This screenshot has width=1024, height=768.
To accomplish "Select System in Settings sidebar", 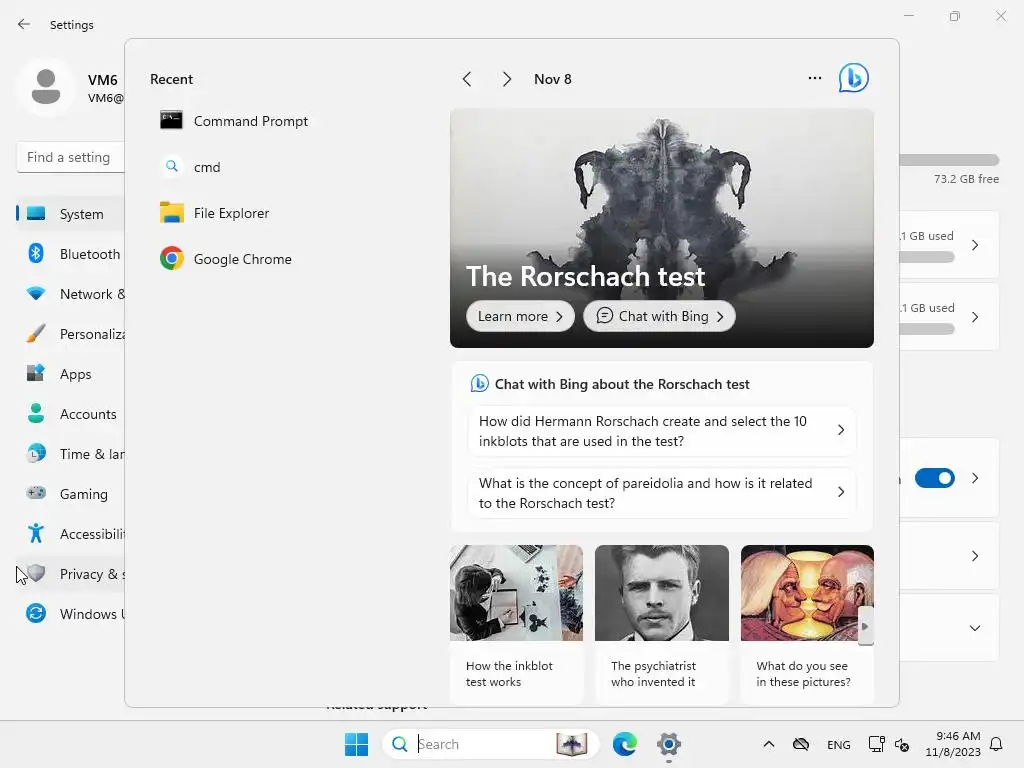I will (x=71, y=214).
